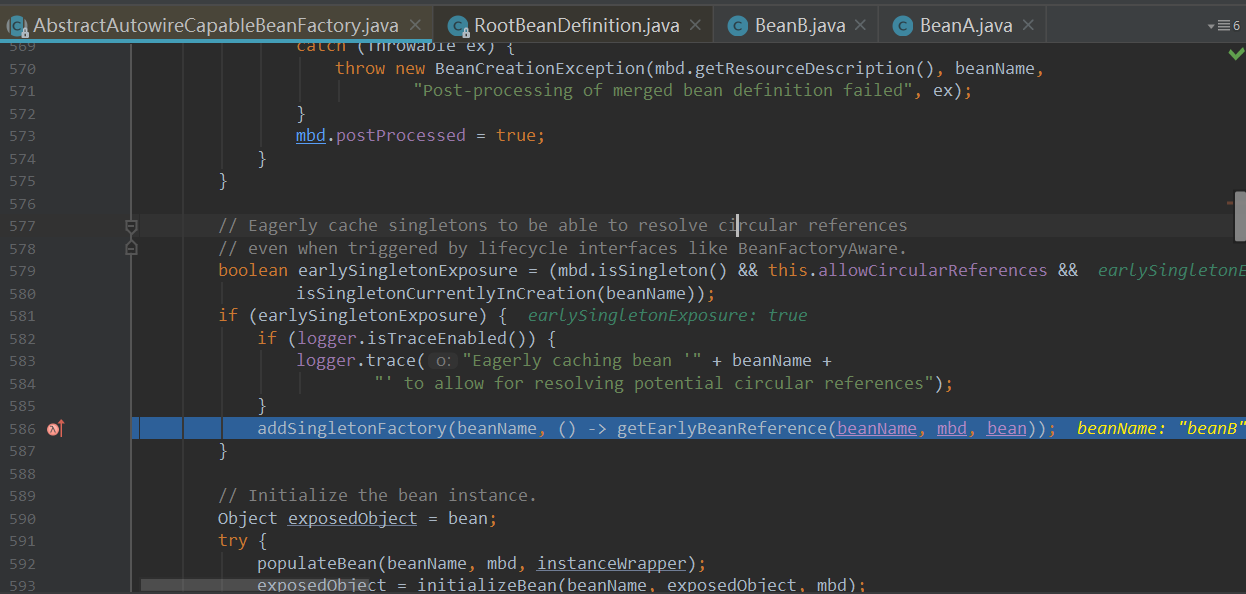
Task: Click the allowCircularReferences field reference
Action: tap(933, 270)
